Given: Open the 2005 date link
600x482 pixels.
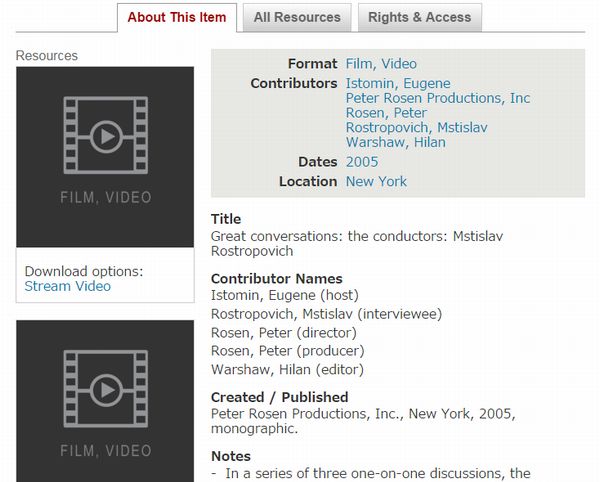Looking at the screenshot, I should [x=362, y=162].
